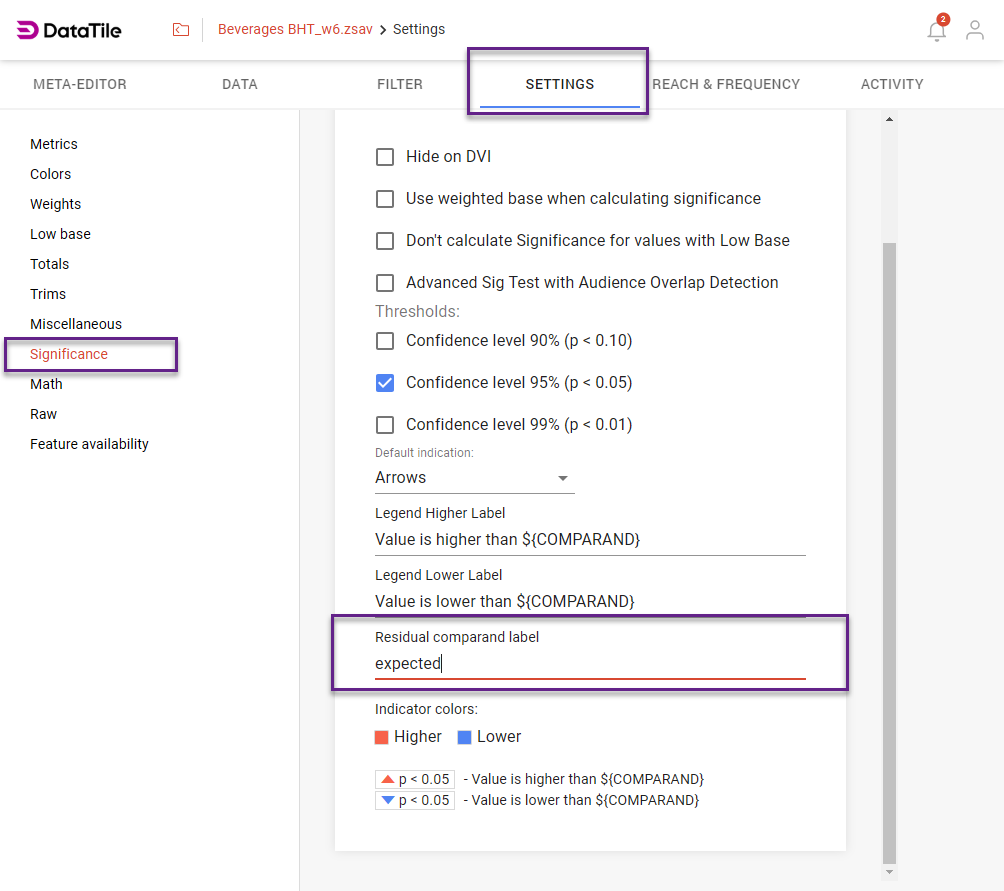Open Feature availability settings section

coord(89,444)
